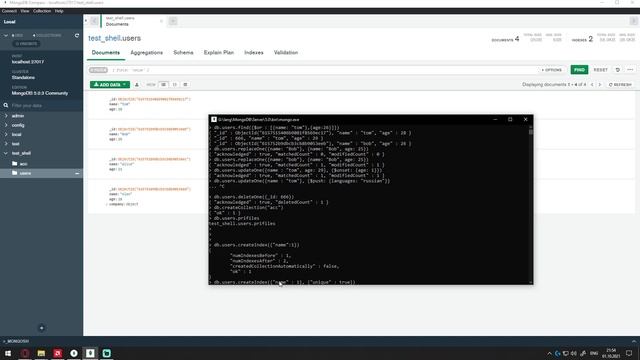This screenshot has height=360, width=640.
Task: Click the test_shell database link in title
Action: (104, 38)
